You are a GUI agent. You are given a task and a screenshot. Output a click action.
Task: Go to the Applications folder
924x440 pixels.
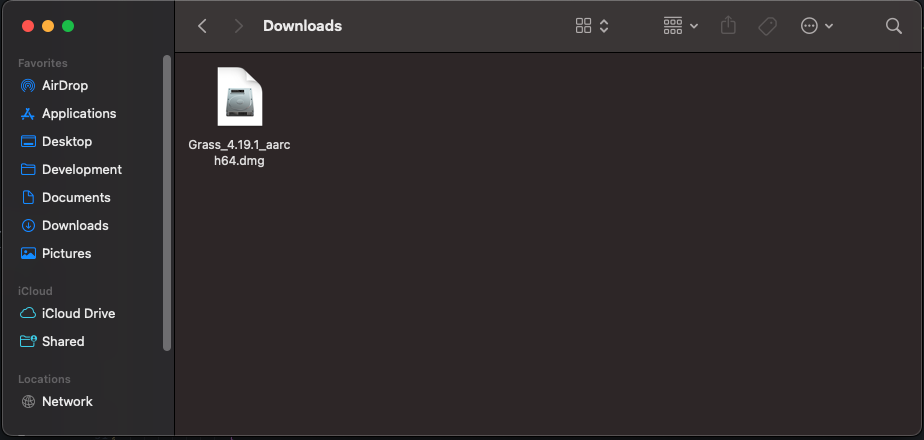(68, 113)
